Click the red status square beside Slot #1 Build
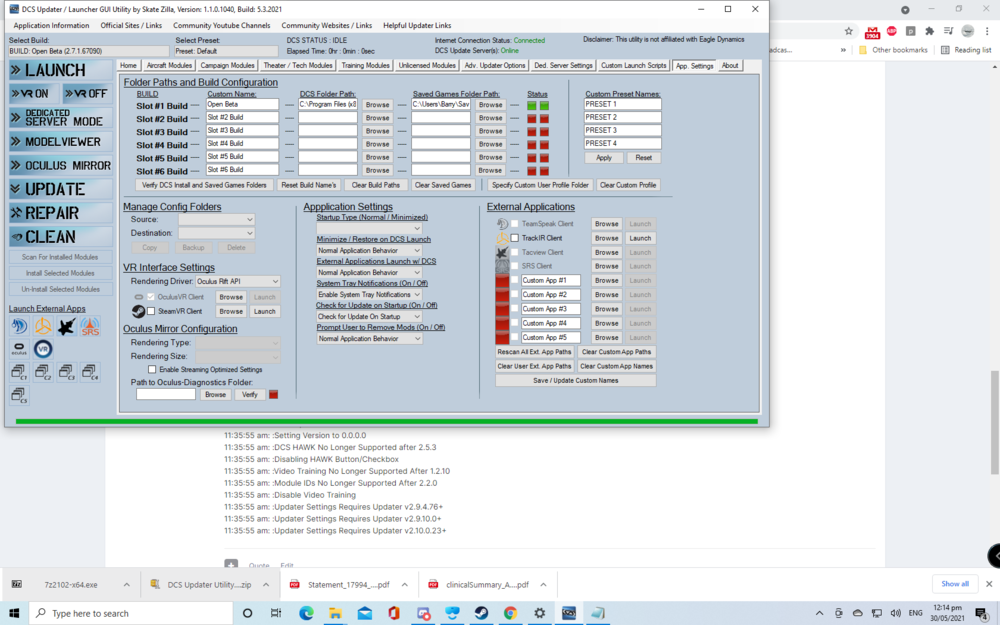This screenshot has width=1000, height=625. [530, 104]
